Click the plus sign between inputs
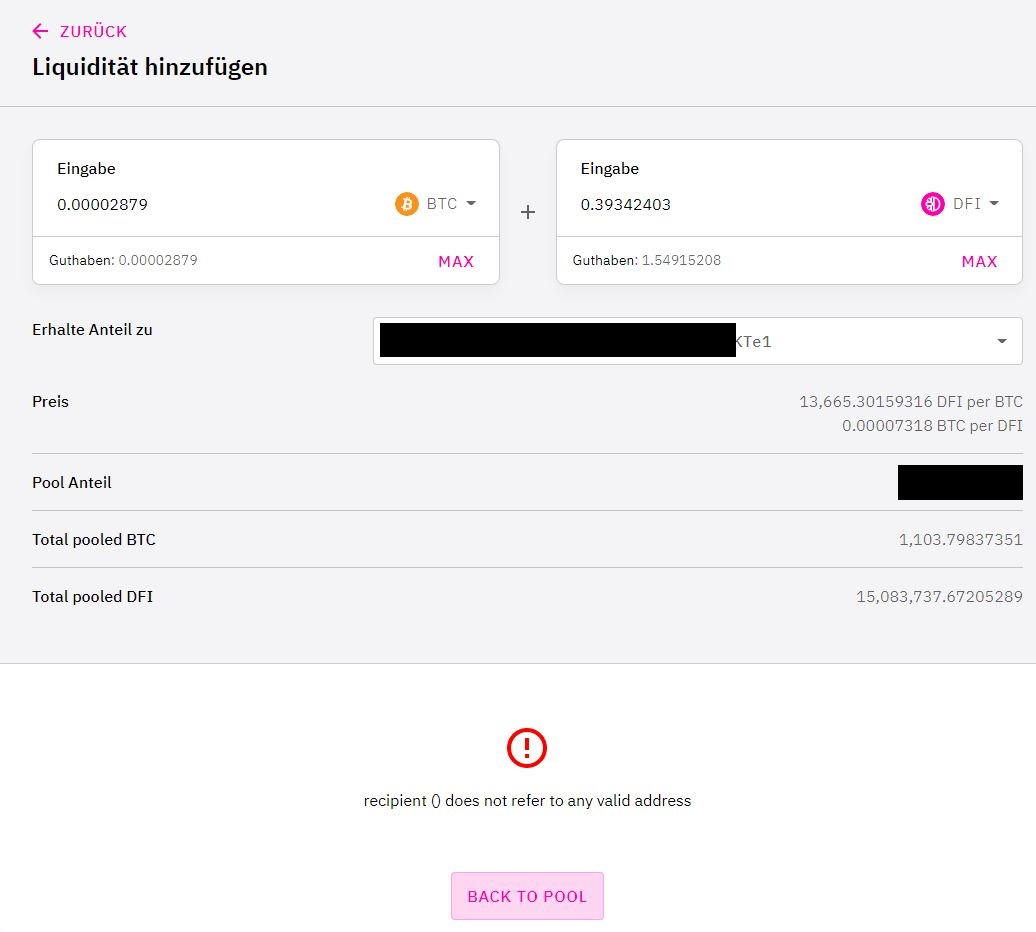 click(528, 212)
